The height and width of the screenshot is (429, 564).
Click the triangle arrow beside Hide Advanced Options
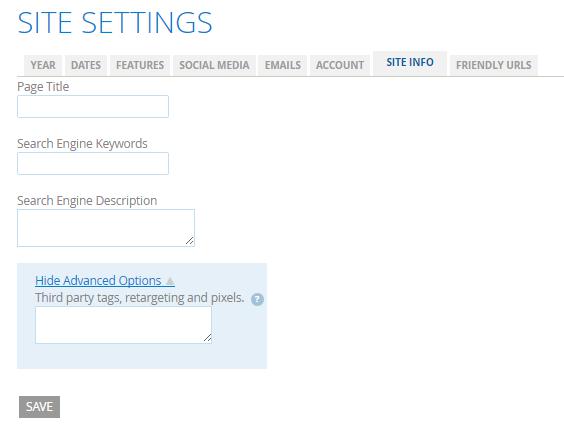coord(170,281)
